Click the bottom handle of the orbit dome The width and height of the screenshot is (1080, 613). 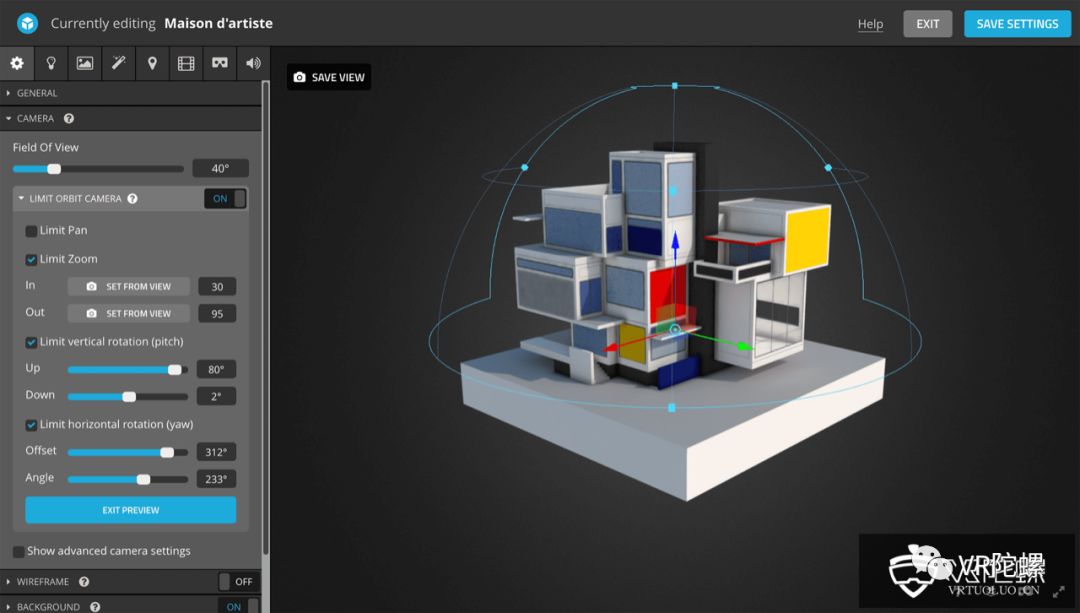click(672, 408)
